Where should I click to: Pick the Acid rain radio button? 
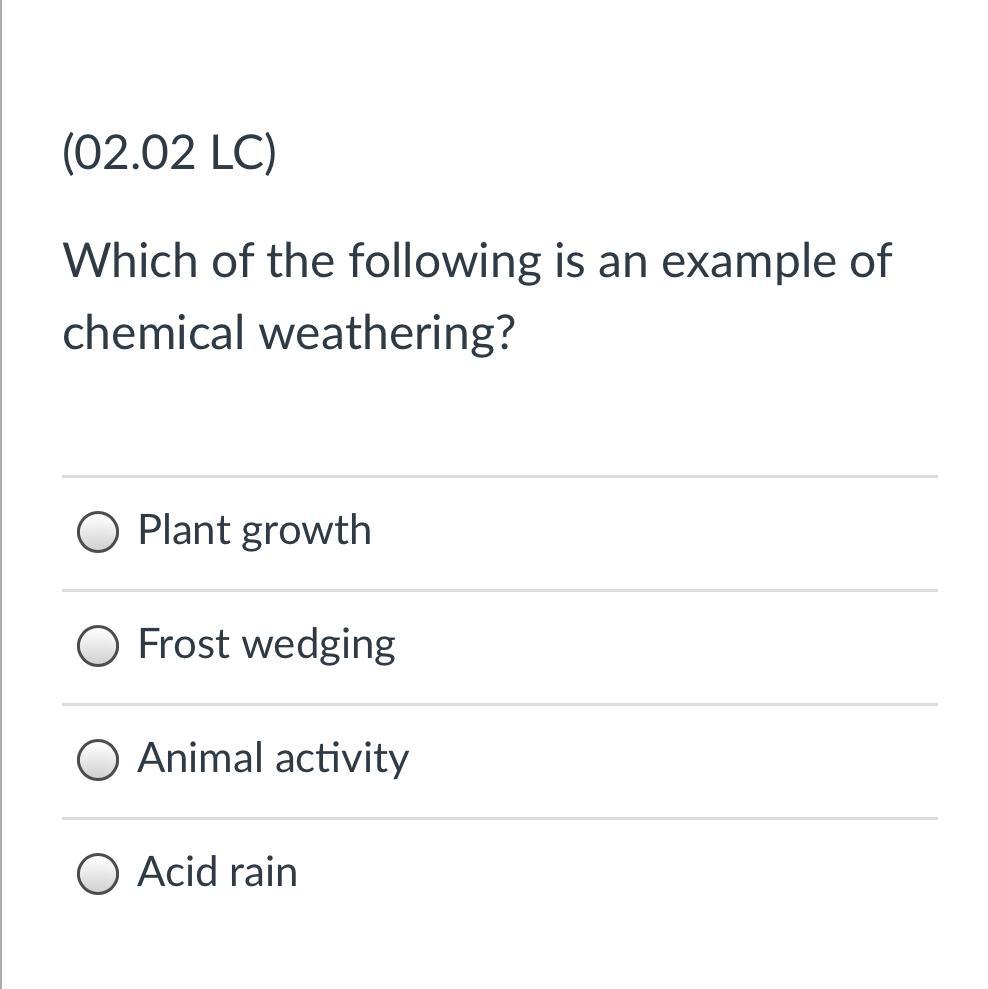(x=98, y=874)
